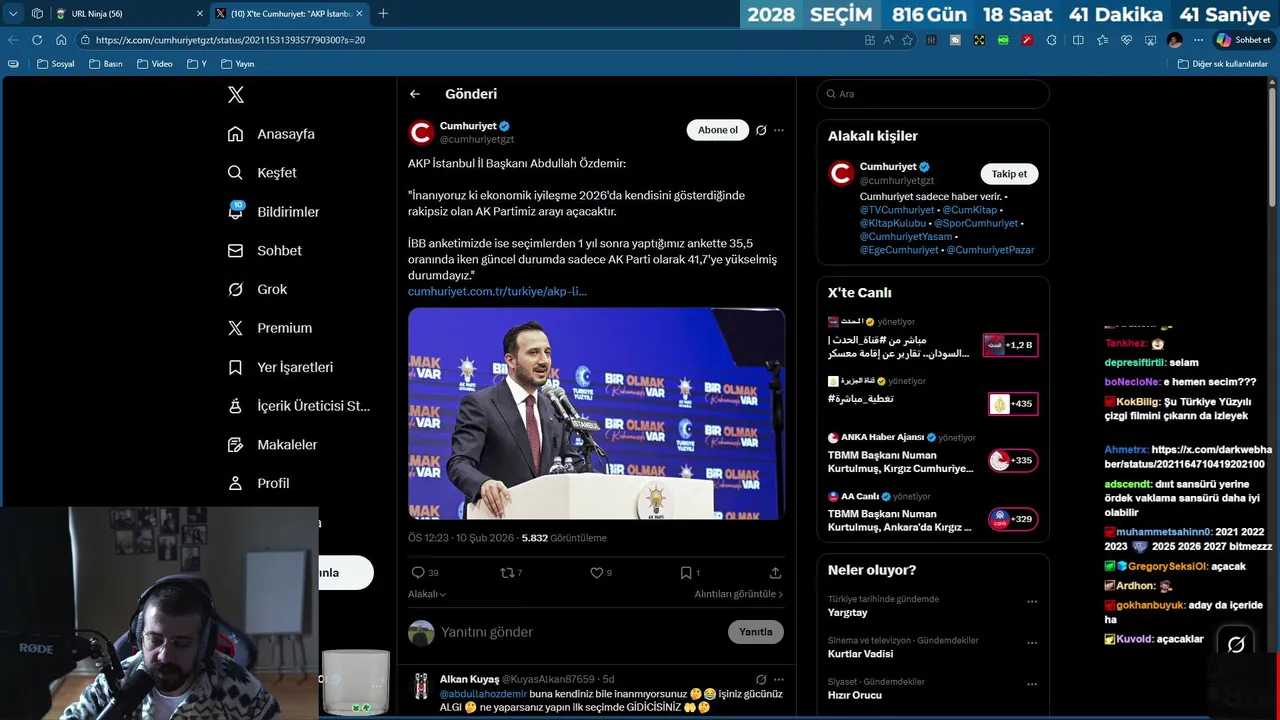Open the cumhuriyet.com.tr article link
This screenshot has height=720, width=1280.
point(497,291)
